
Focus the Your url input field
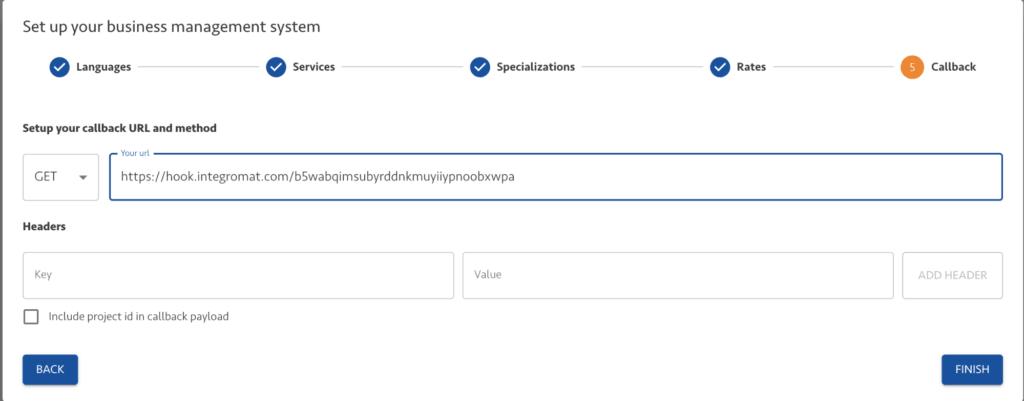(x=555, y=176)
